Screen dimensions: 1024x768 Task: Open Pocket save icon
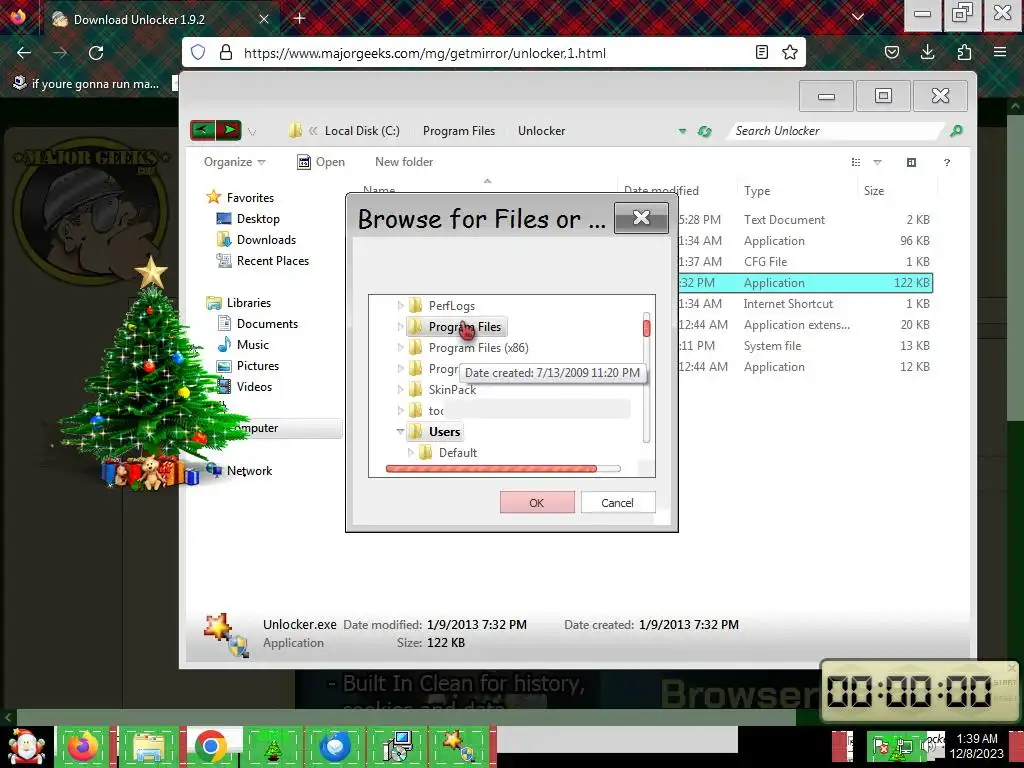891,52
